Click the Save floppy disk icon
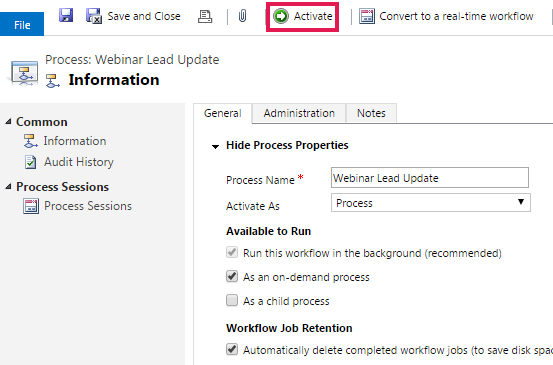 [x=66, y=16]
